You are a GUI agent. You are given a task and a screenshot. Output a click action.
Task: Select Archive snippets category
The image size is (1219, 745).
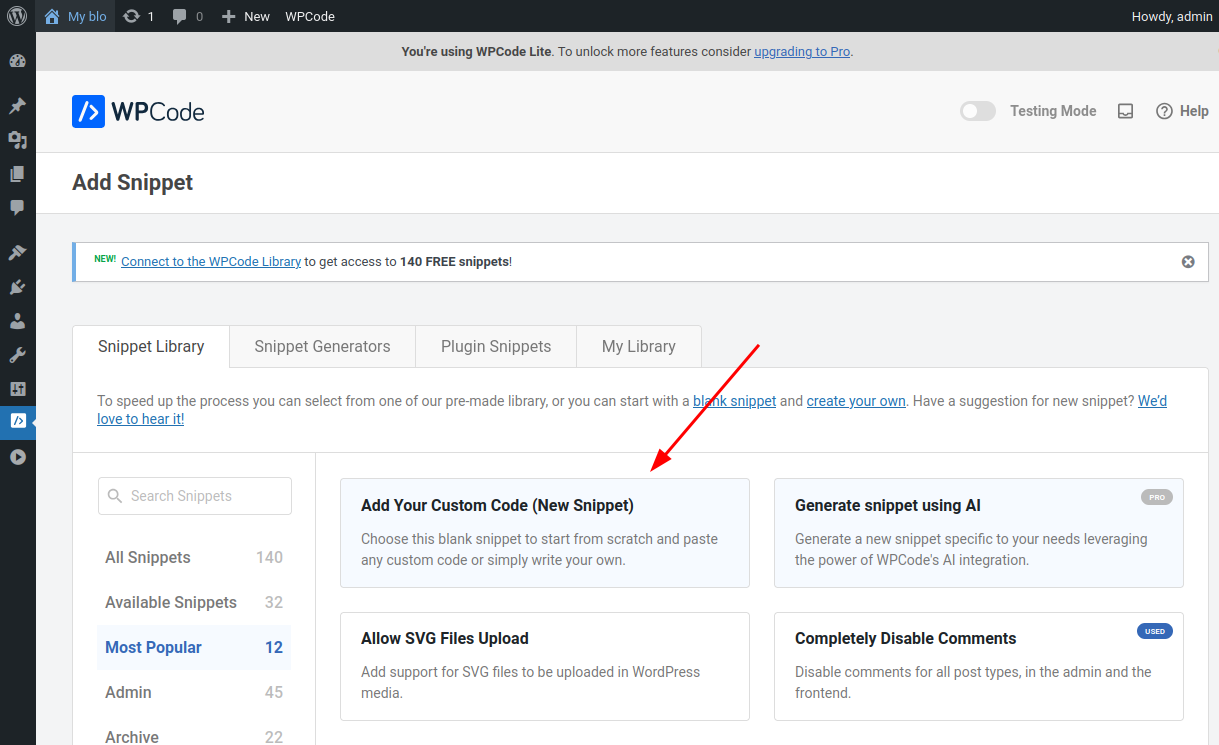tap(194, 735)
